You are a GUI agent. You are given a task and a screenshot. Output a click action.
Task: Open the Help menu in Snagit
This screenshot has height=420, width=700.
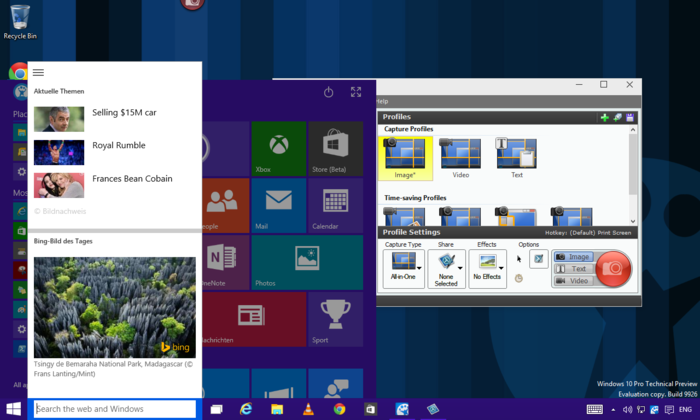(x=382, y=101)
